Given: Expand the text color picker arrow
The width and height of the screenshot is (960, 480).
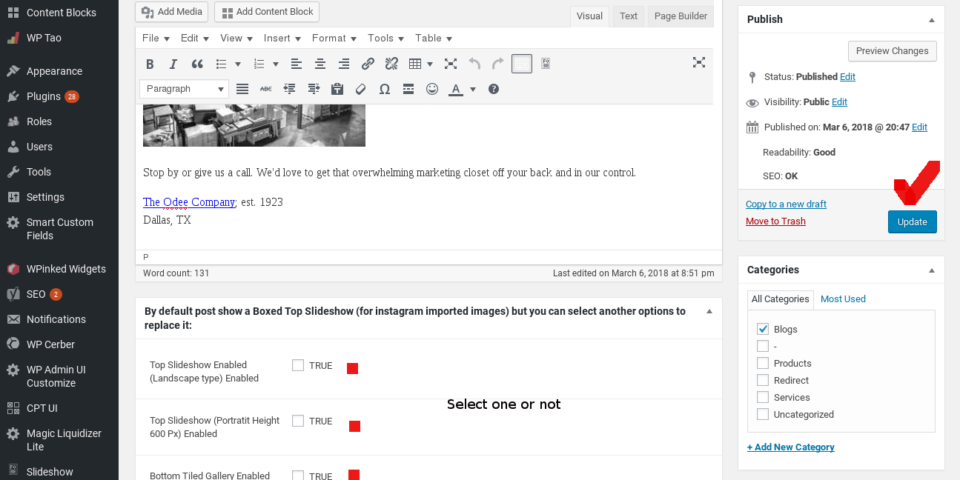Looking at the screenshot, I should pos(473,89).
